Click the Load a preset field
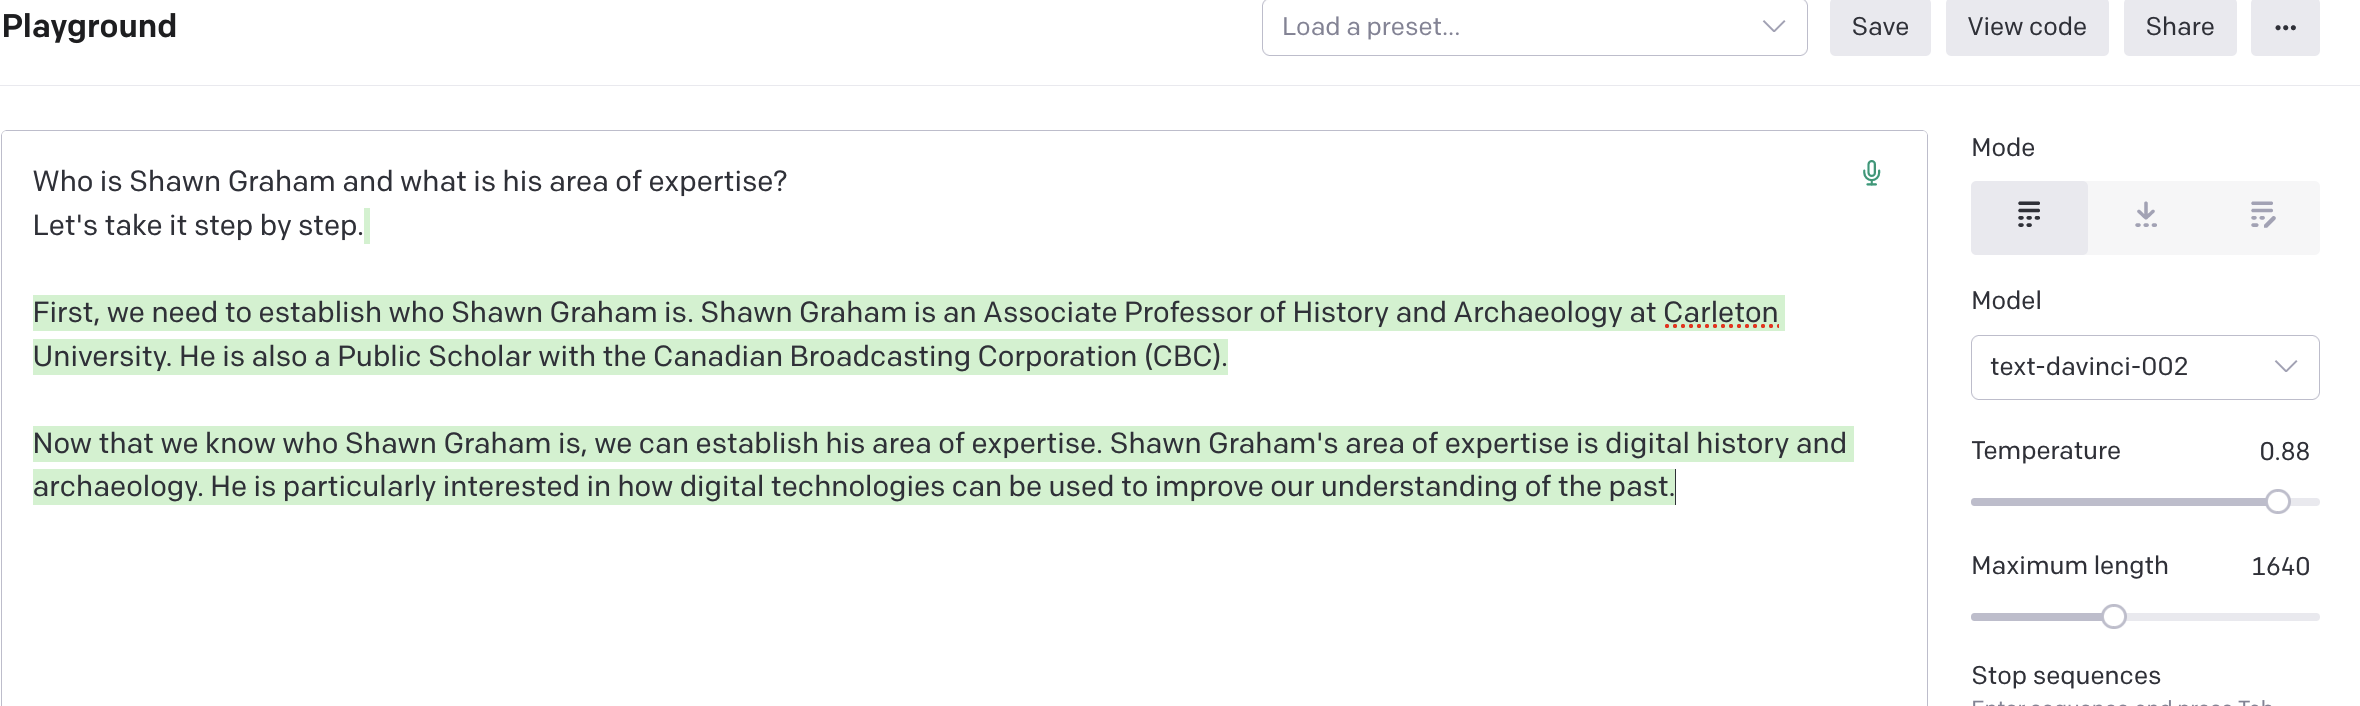The image size is (2360, 706). click(x=1534, y=27)
